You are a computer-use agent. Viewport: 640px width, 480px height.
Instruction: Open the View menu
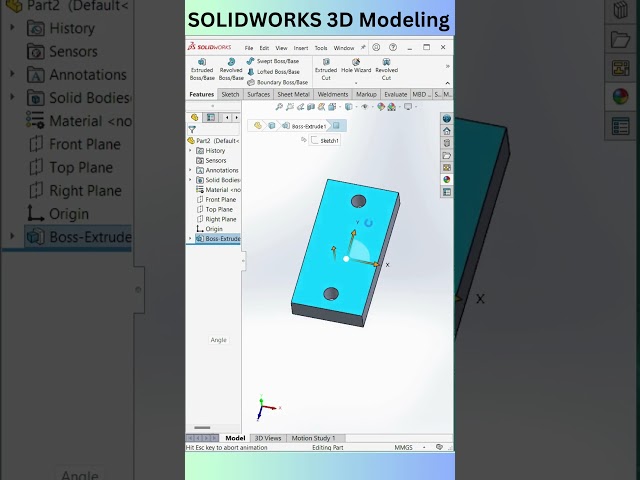point(281,48)
